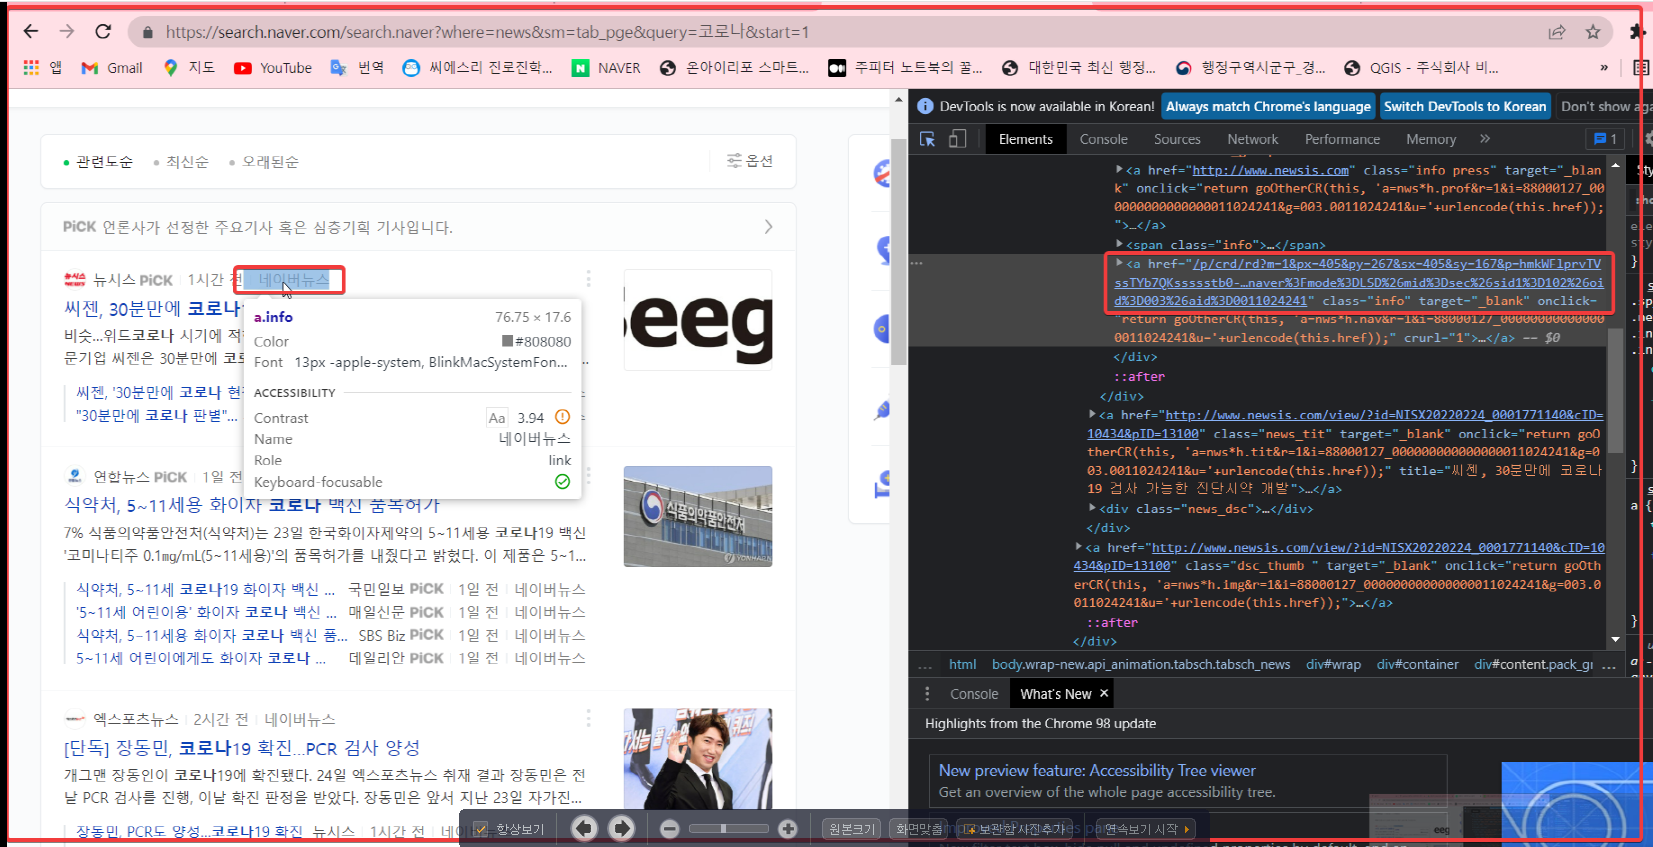Show more bookmarks with the double chevron
Image resolution: width=1653 pixels, height=847 pixels.
point(1604,68)
